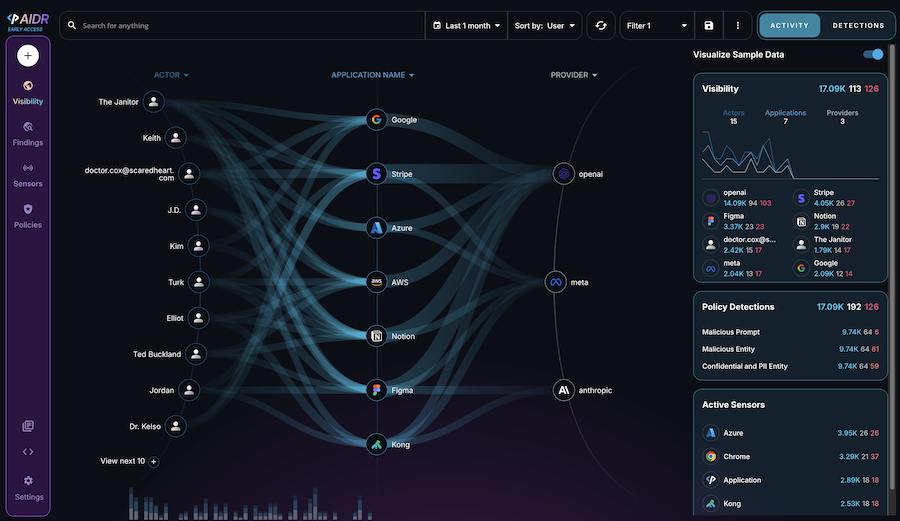This screenshot has width=900, height=521.
Task: Open the three-dot more options menu
Action: point(738,26)
